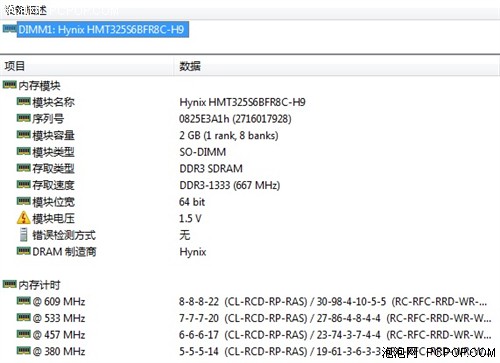Click the 1.5 V voltage value

(x=190, y=219)
